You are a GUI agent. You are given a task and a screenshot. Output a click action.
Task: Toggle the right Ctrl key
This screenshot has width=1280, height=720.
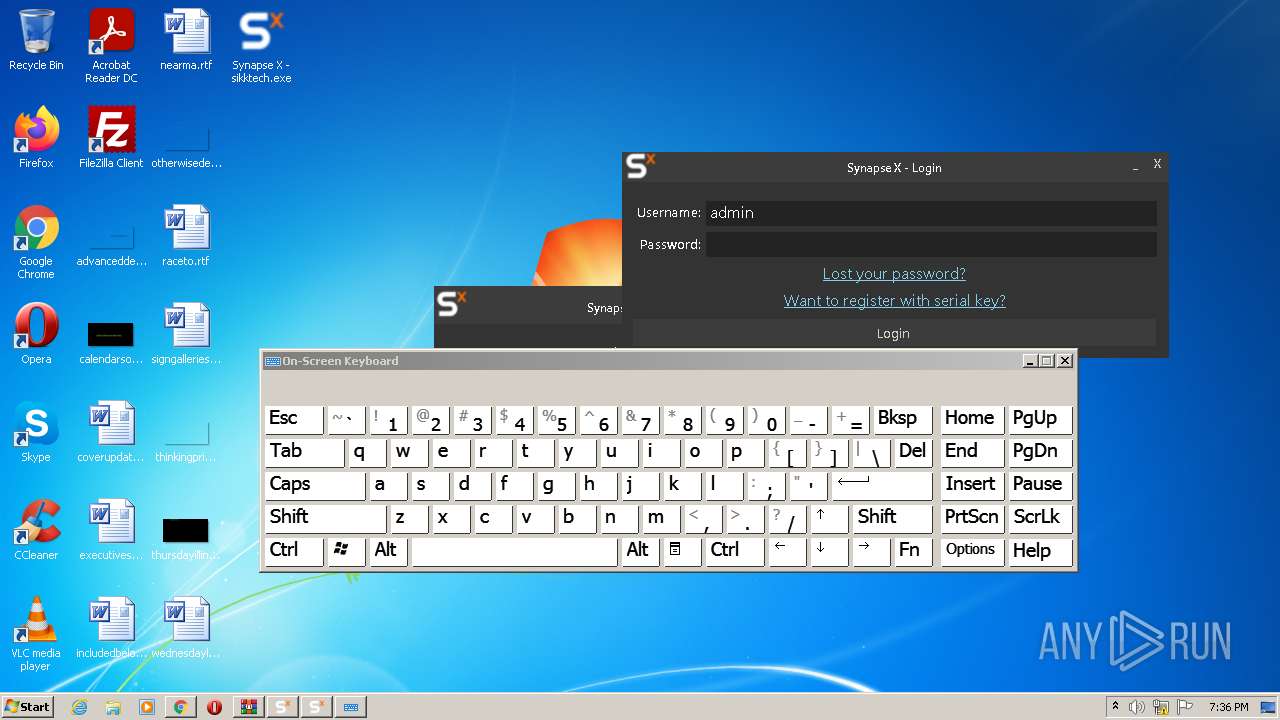tap(735, 551)
